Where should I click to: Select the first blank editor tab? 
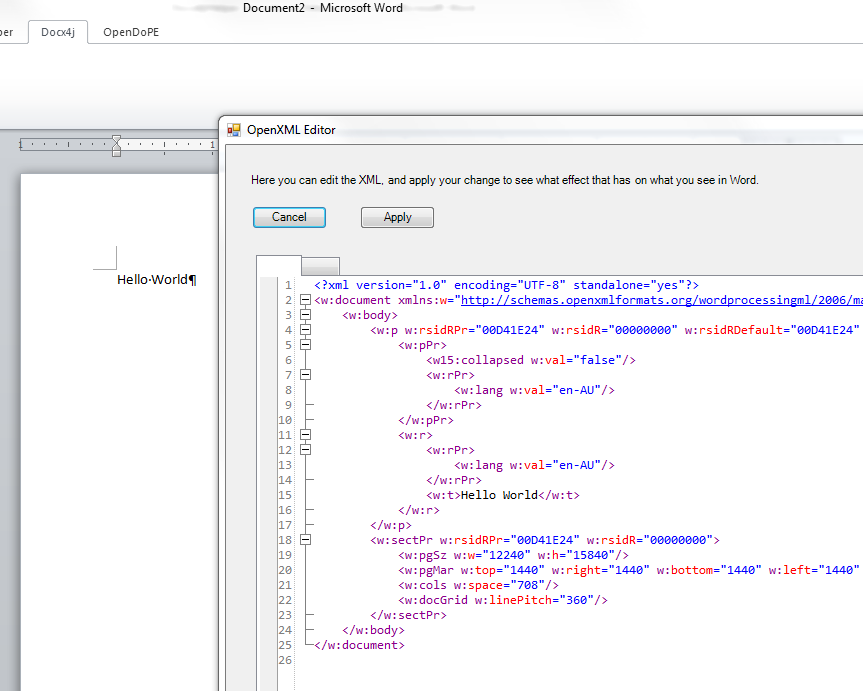tap(279, 265)
